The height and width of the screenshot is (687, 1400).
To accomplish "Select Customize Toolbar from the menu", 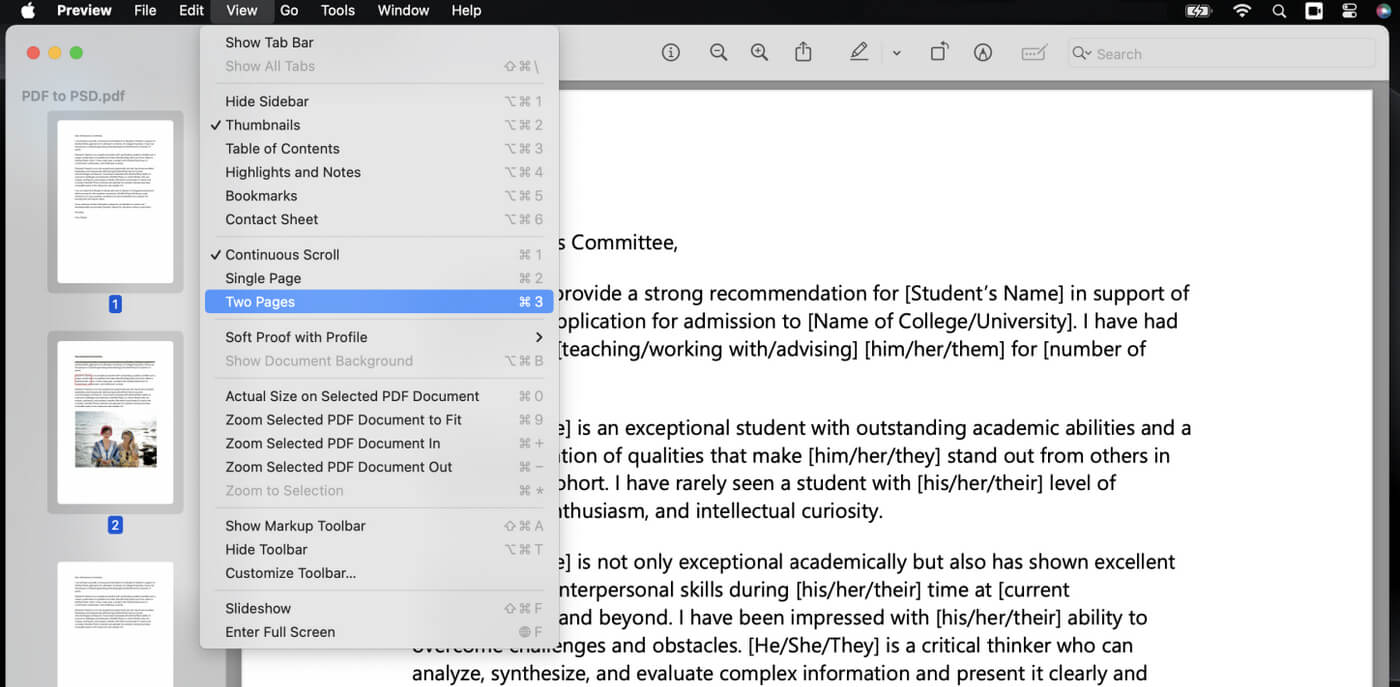I will click(x=294, y=572).
